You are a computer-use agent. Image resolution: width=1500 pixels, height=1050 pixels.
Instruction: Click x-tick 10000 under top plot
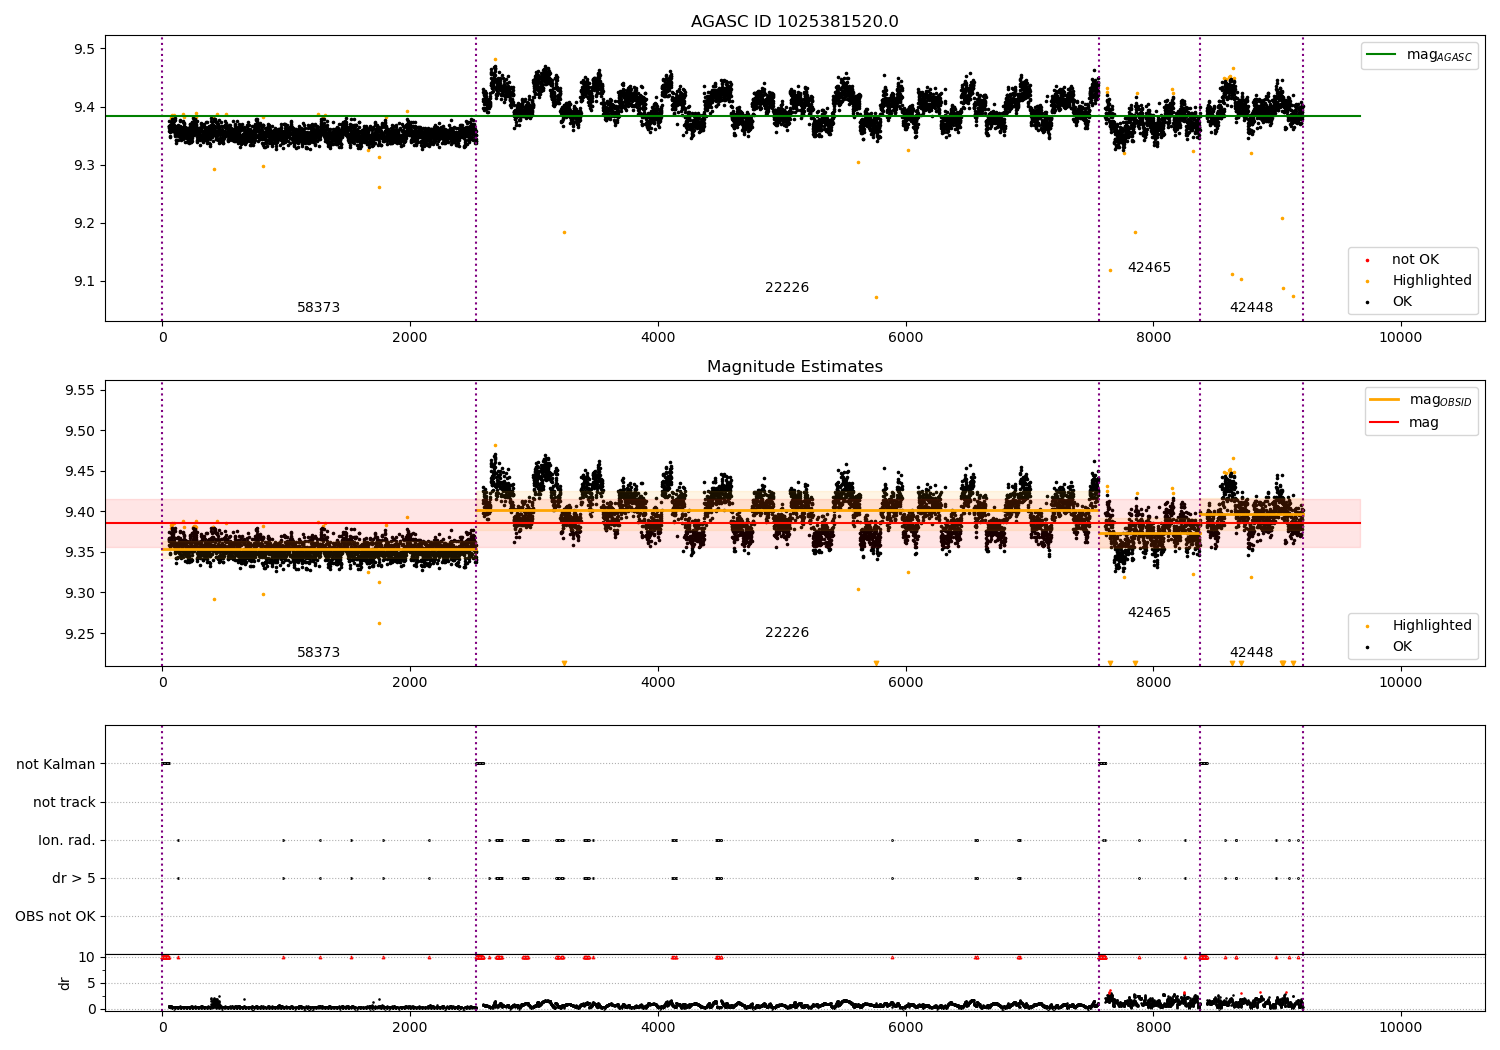1400,338
